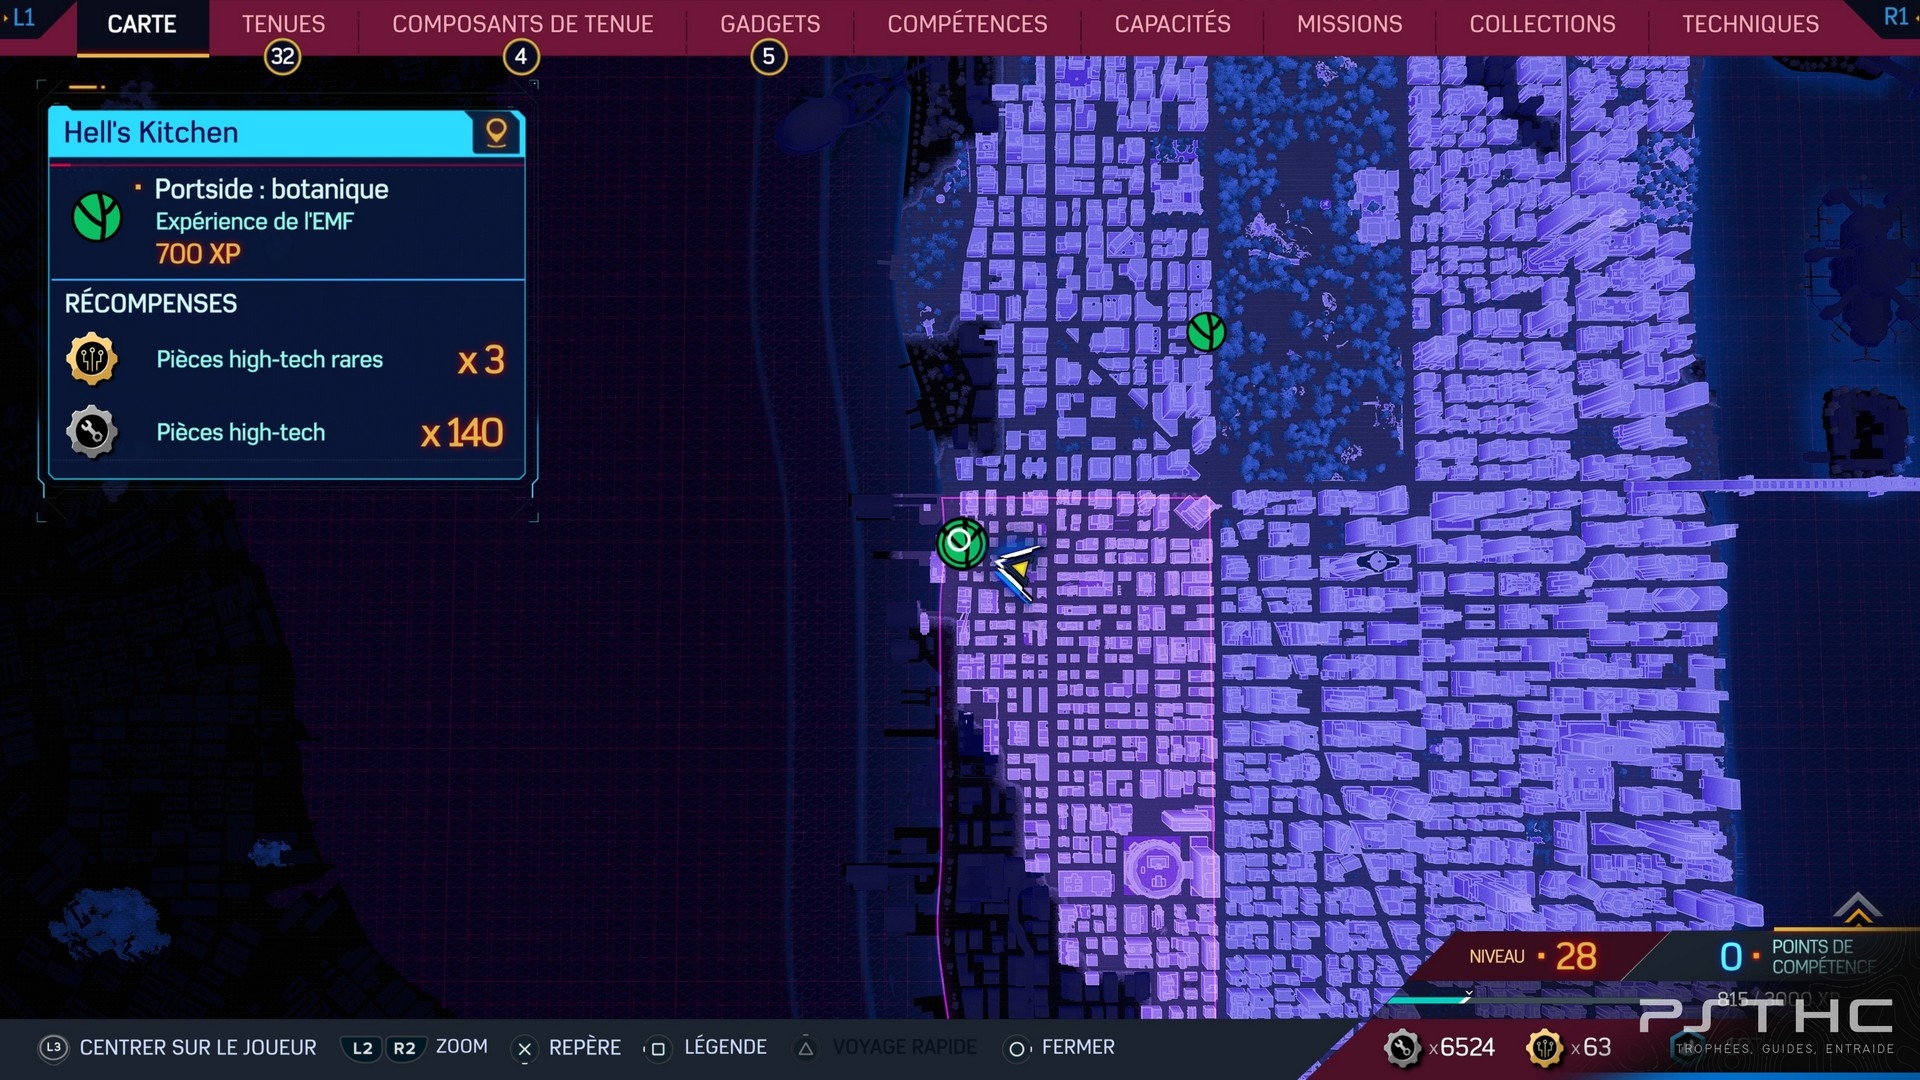Viewport: 1920px width, 1080px height.
Task: Click the upward chevron above Points de compétence
Action: pyautogui.click(x=1858, y=908)
